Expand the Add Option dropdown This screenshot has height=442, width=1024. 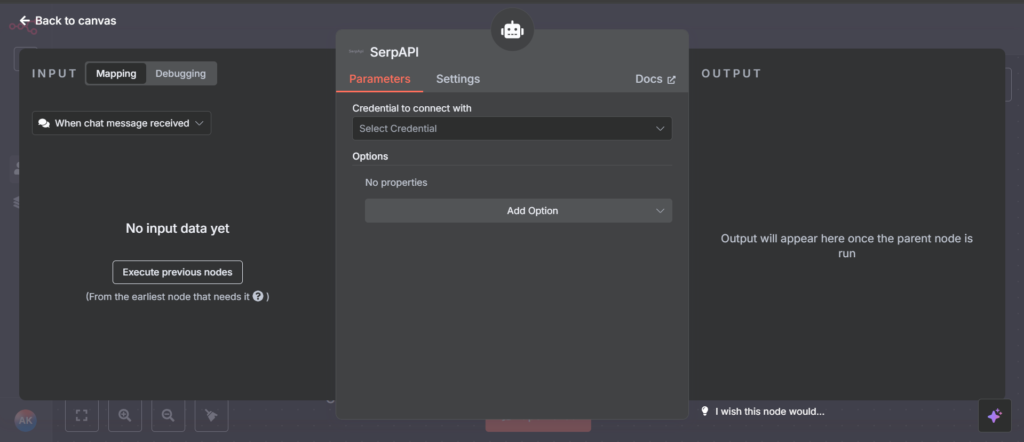click(x=519, y=211)
